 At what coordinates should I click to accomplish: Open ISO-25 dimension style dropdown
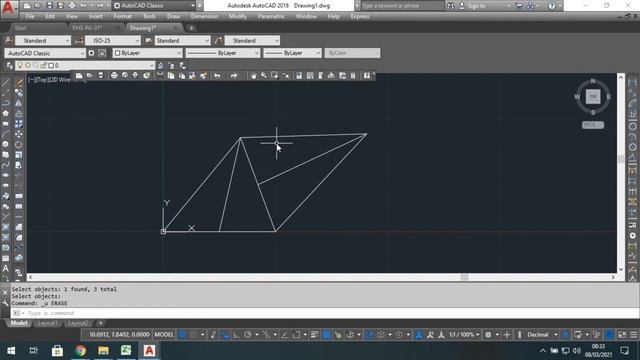pyautogui.click(x=113, y=40)
